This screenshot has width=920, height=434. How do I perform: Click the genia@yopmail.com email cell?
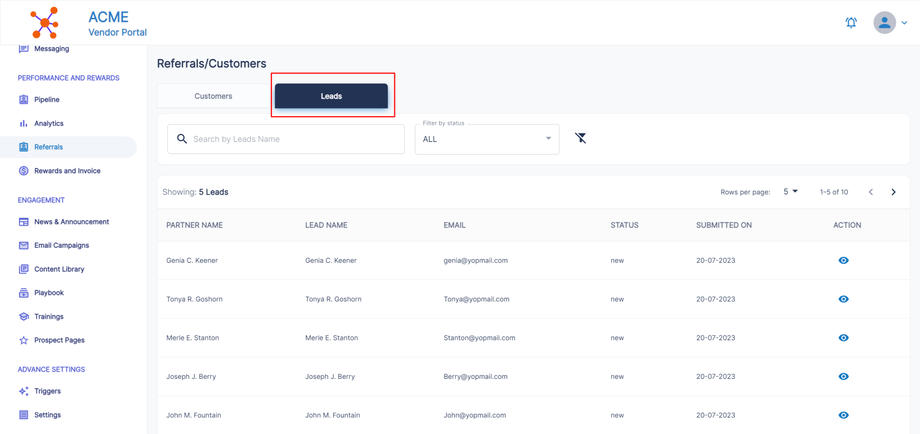pos(476,260)
